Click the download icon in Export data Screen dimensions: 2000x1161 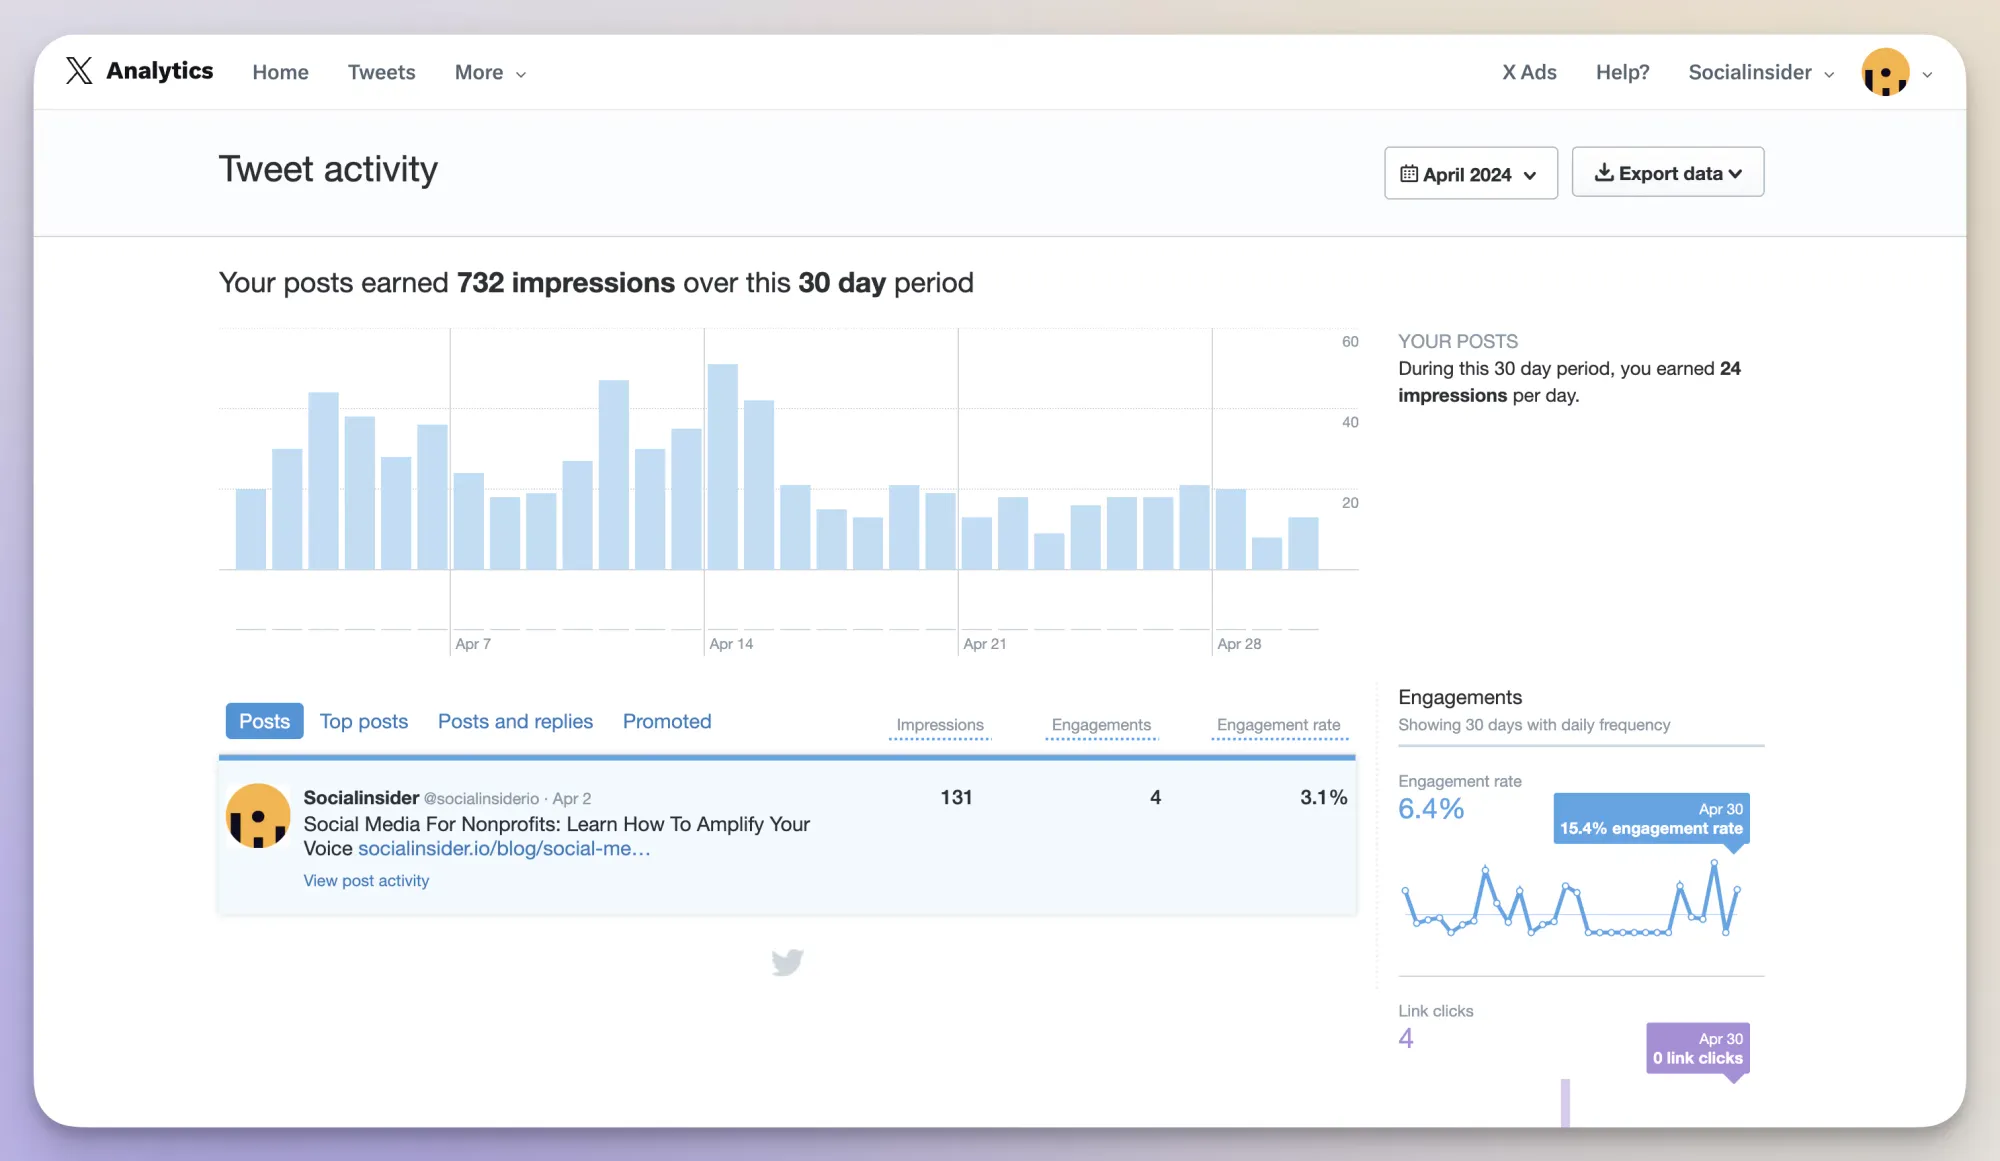[1604, 172]
